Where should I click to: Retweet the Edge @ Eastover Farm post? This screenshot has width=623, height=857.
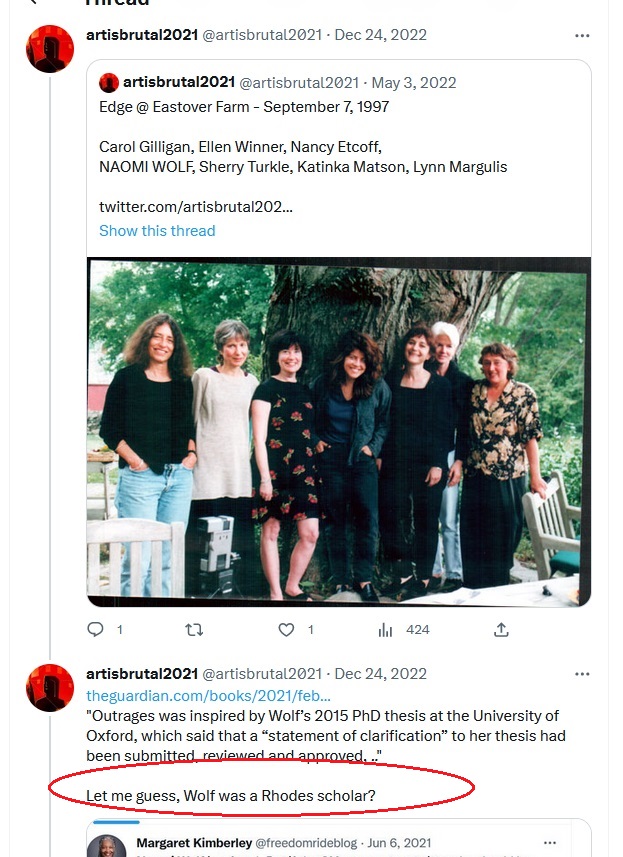[x=195, y=630]
